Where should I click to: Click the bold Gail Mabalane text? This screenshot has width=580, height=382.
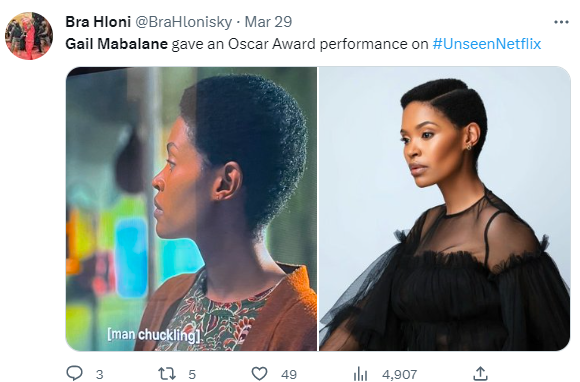click(117, 44)
